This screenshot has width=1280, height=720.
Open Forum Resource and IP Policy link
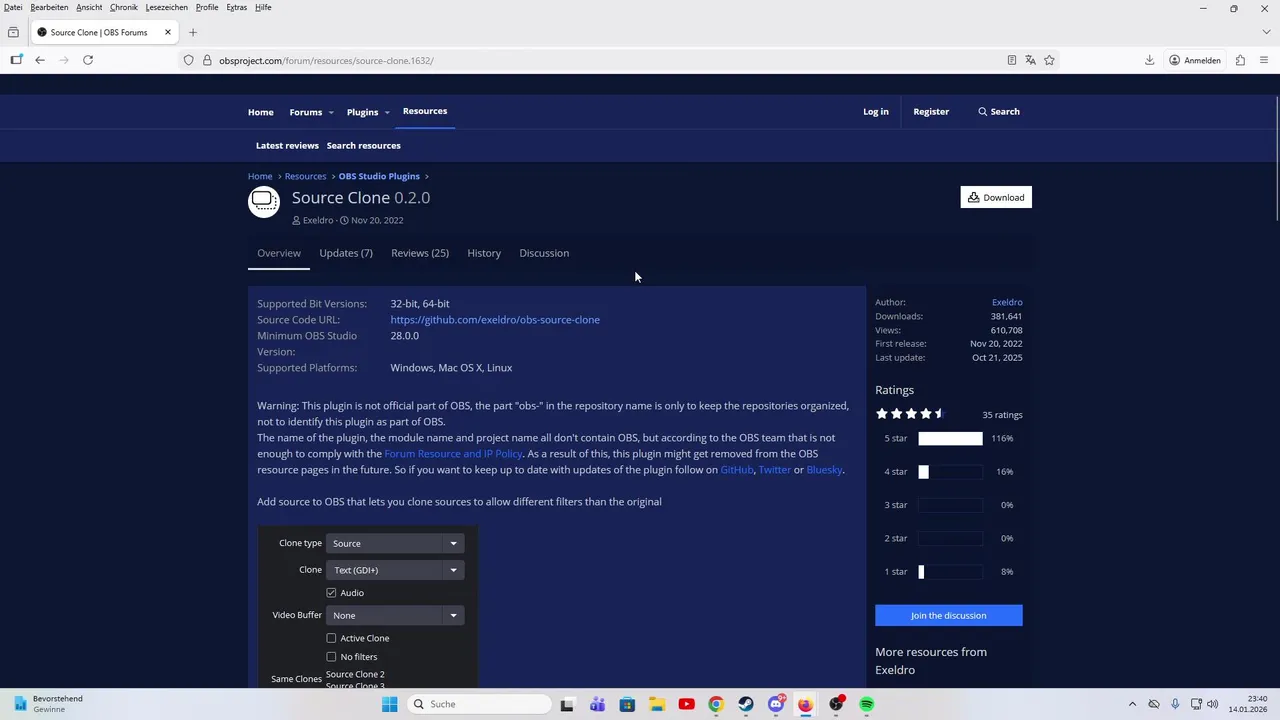tap(453, 454)
